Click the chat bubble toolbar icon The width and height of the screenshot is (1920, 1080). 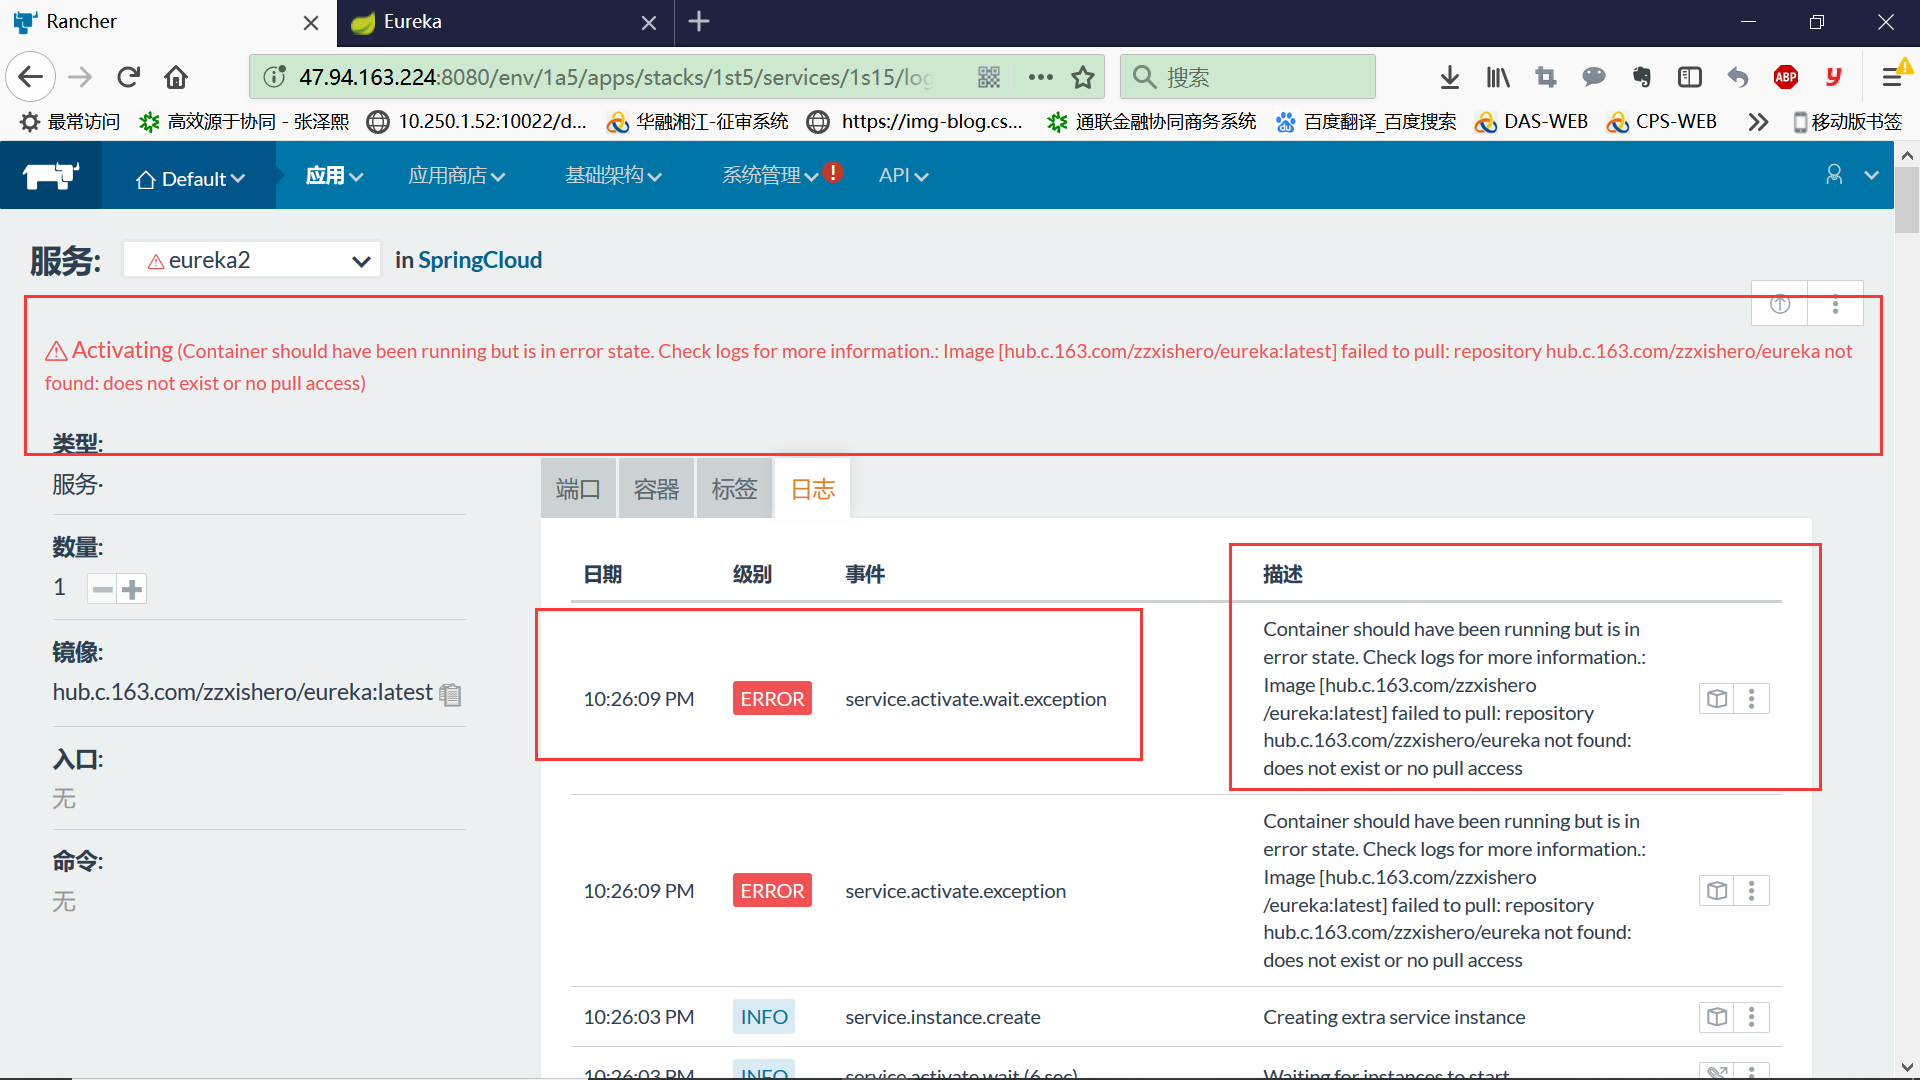(x=1594, y=77)
